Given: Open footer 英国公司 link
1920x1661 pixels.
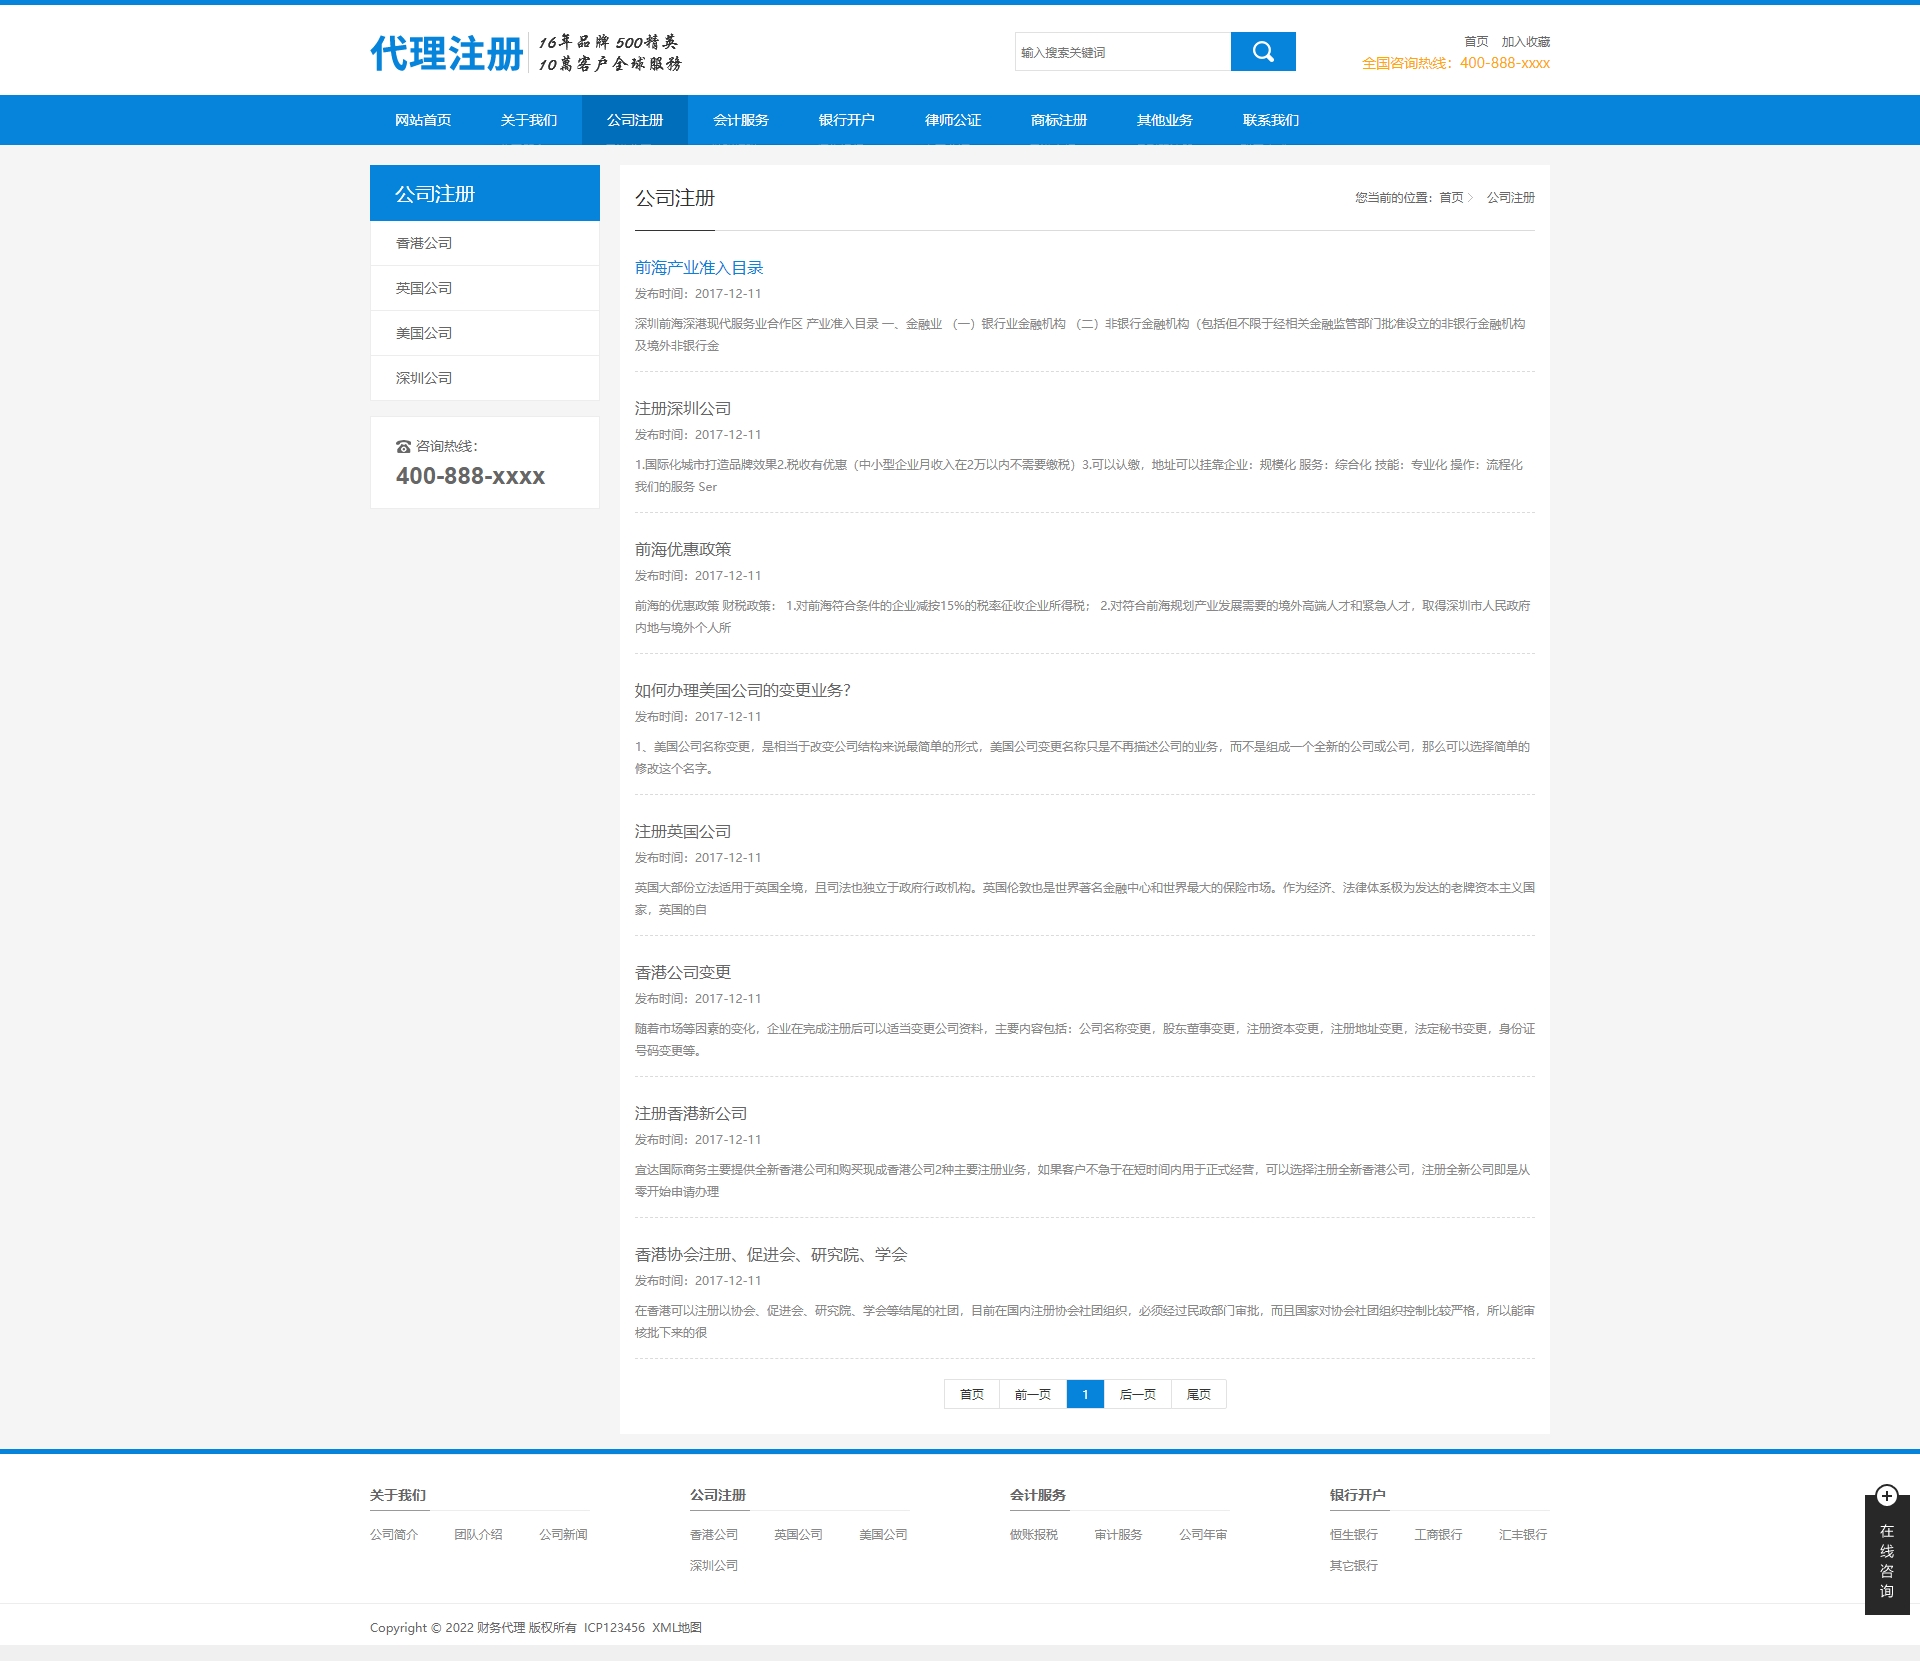Looking at the screenshot, I should pyautogui.click(x=799, y=1535).
